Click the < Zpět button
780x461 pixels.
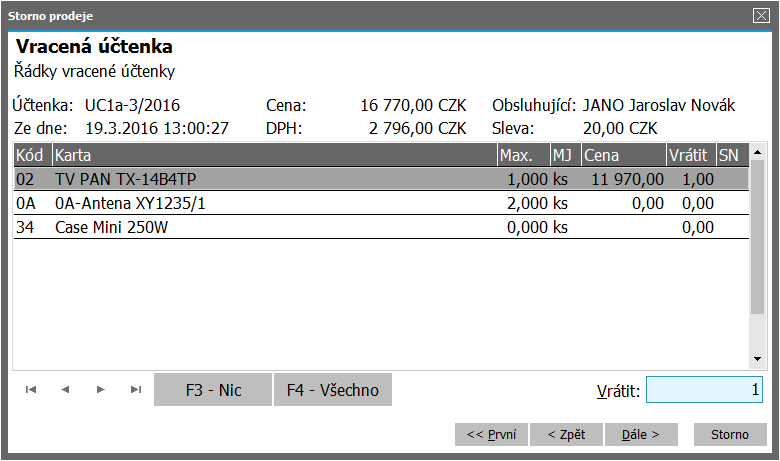[x=567, y=435]
